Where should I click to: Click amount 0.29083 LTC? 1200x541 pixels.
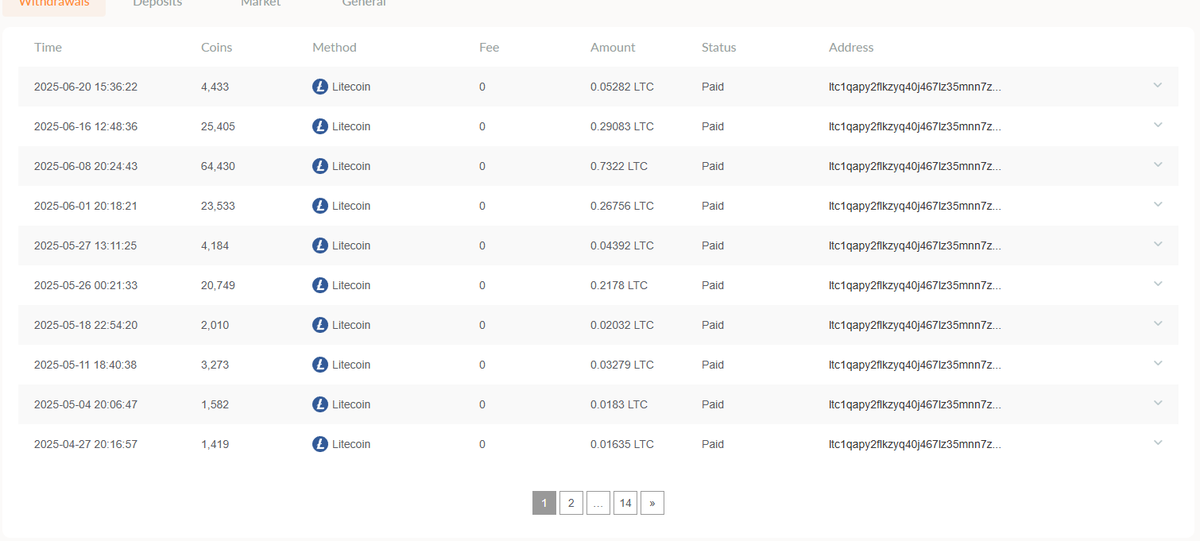click(x=622, y=127)
